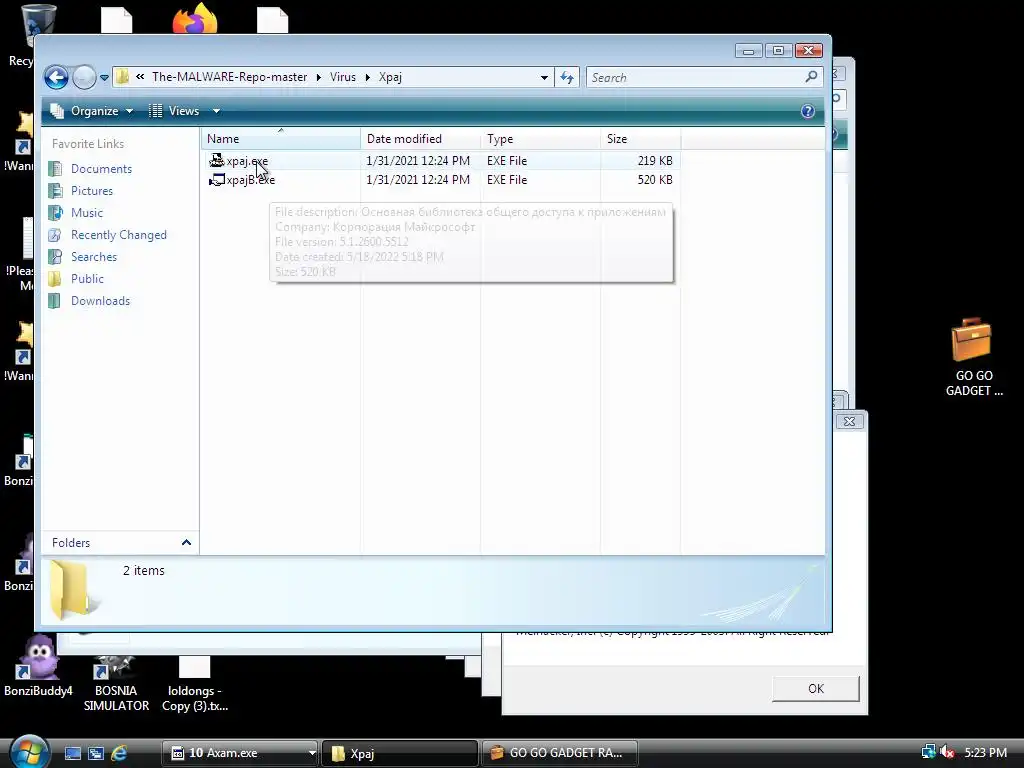The width and height of the screenshot is (1024, 768).
Task: Open dropdown arrow after The-MALWARE-Repo-master breadcrumb
Action: click(319, 77)
